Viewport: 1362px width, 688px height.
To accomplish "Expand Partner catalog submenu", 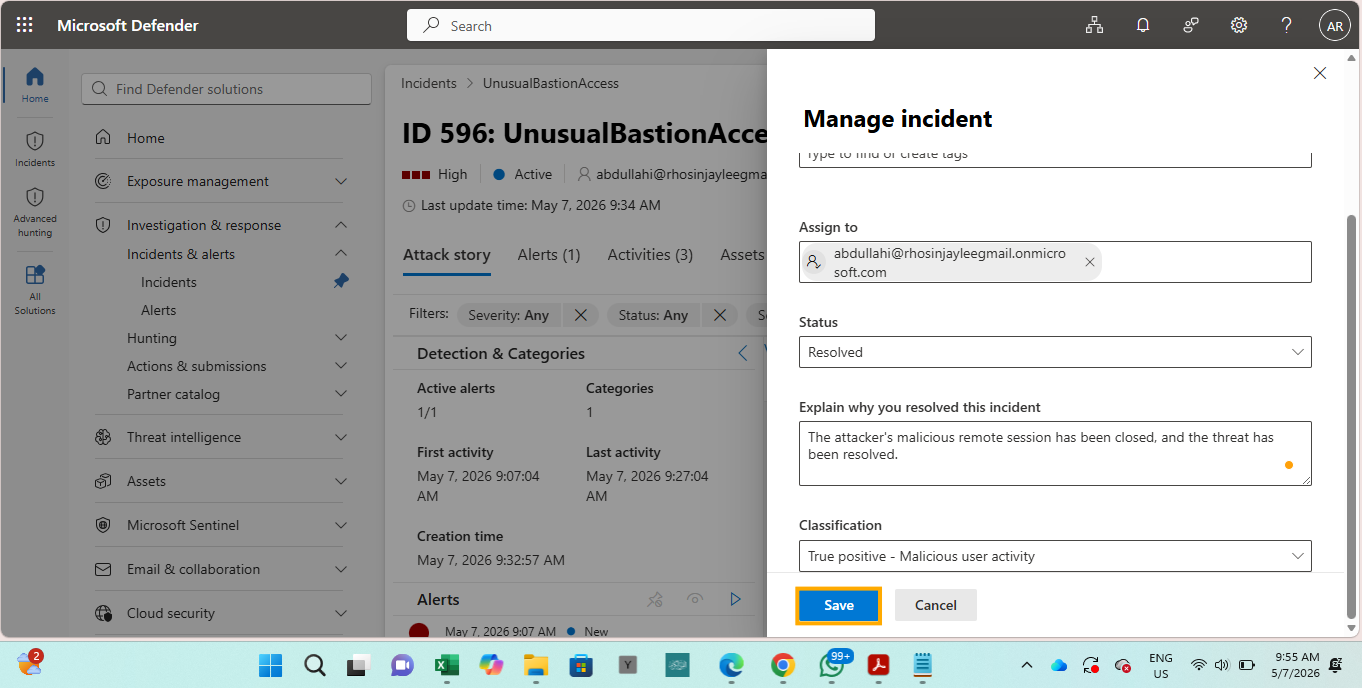I will (341, 394).
